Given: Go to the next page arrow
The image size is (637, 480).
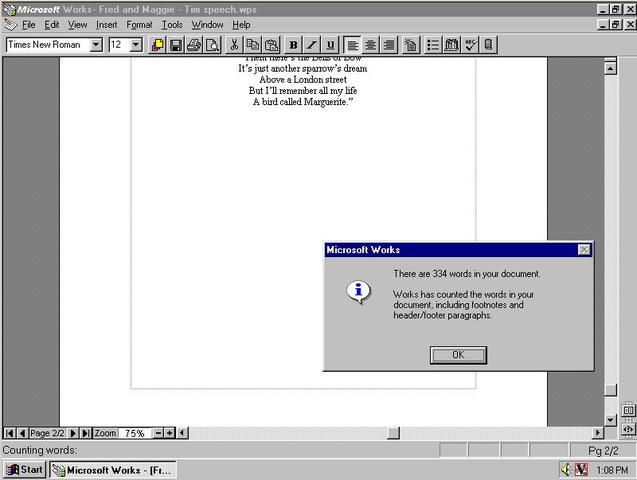Looking at the screenshot, I should pos(74,433).
